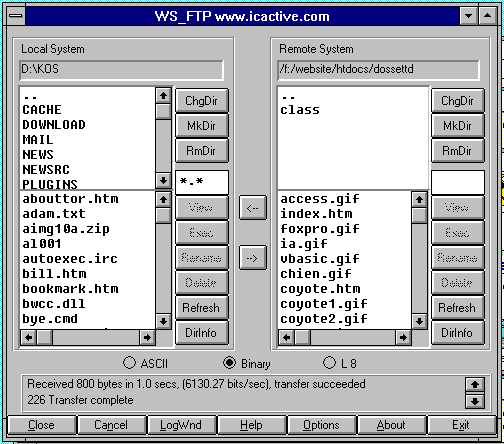Viewport: 504px width, 444px height.
Task: Click local ChgDir button
Action: (x=202, y=101)
